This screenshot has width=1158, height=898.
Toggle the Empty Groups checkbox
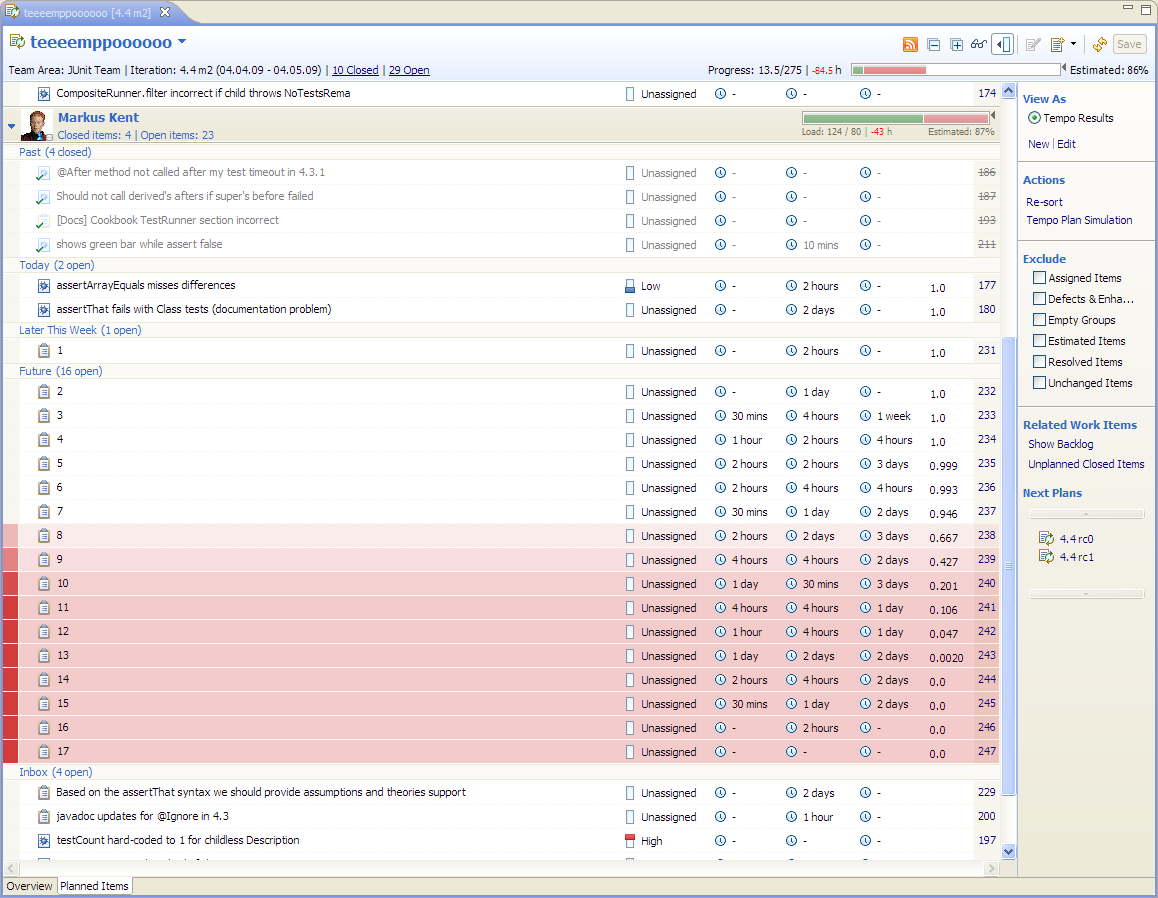pyautogui.click(x=1039, y=320)
